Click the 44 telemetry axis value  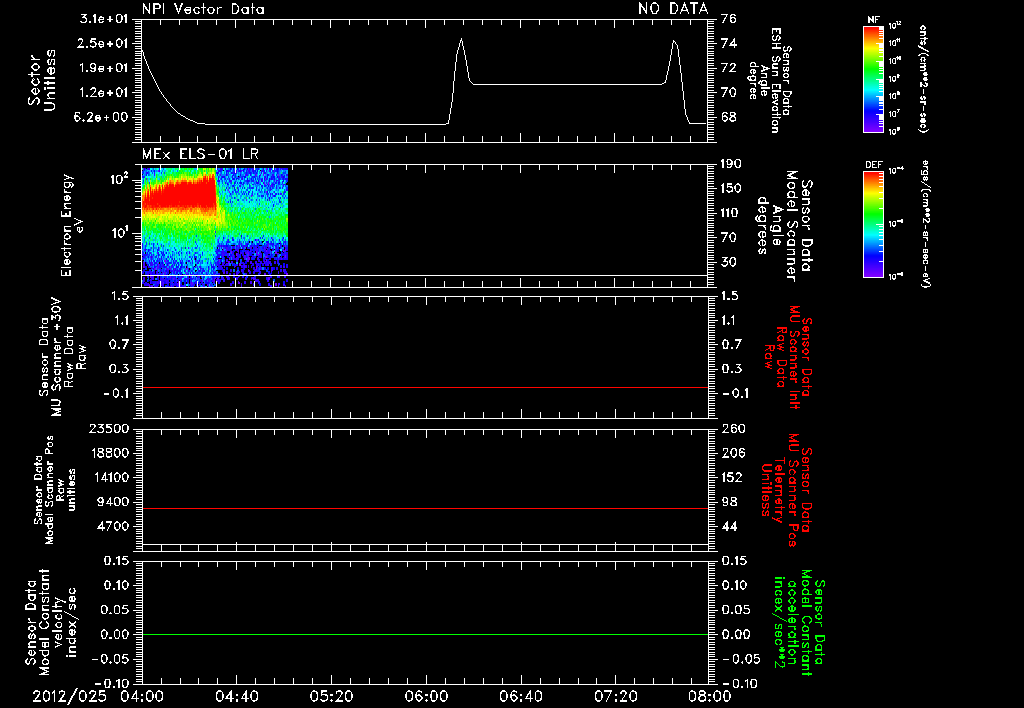(x=729, y=526)
